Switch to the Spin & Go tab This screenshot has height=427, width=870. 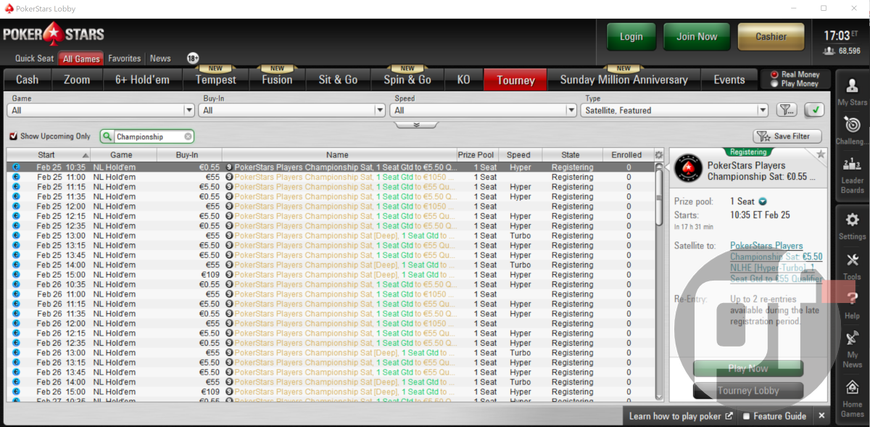(x=407, y=80)
